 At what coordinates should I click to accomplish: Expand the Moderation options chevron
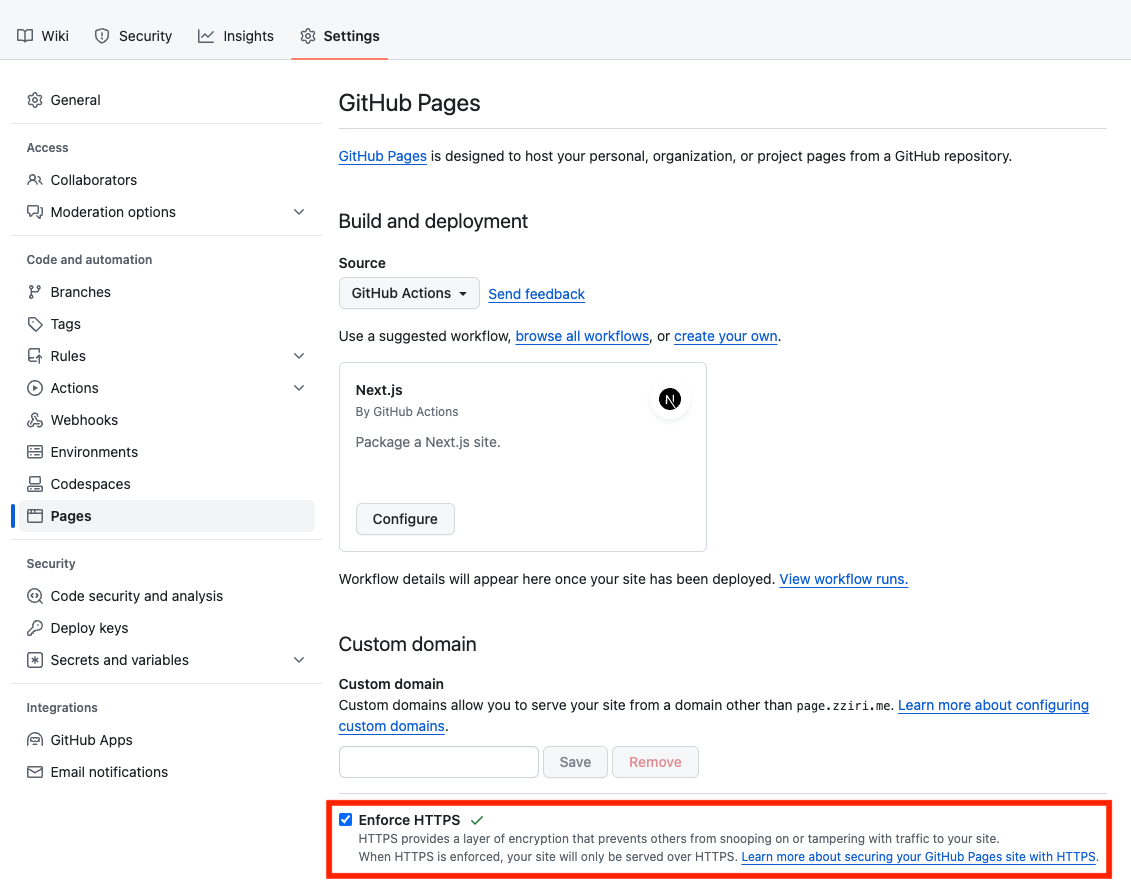pyautogui.click(x=299, y=212)
